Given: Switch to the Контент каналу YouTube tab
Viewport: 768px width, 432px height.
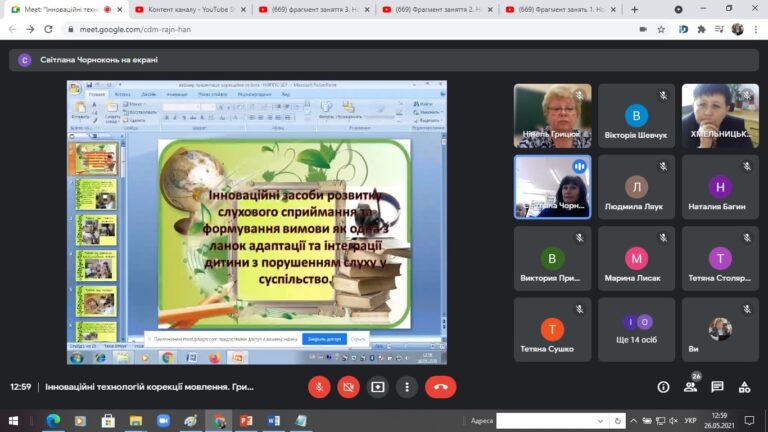Looking at the screenshot, I should [191, 9].
